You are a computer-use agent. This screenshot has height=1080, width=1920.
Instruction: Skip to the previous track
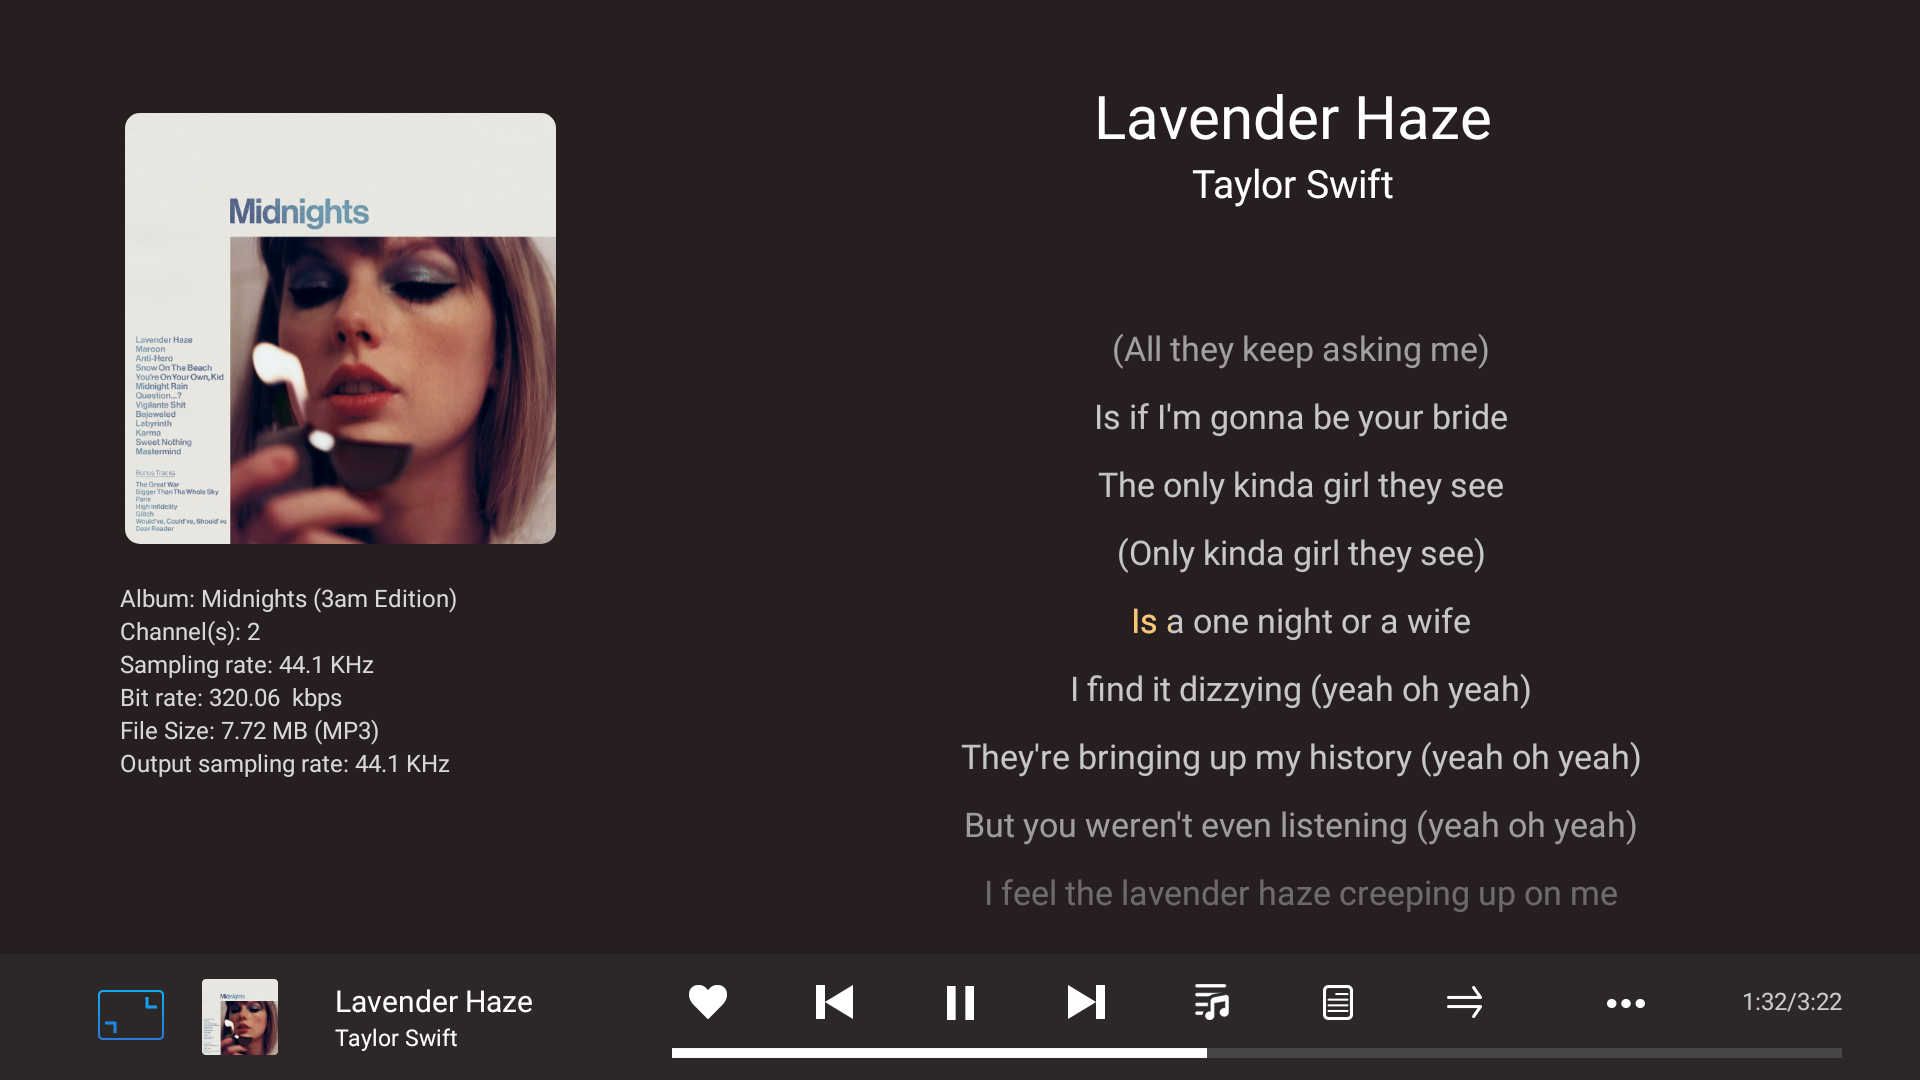pyautogui.click(x=834, y=1002)
